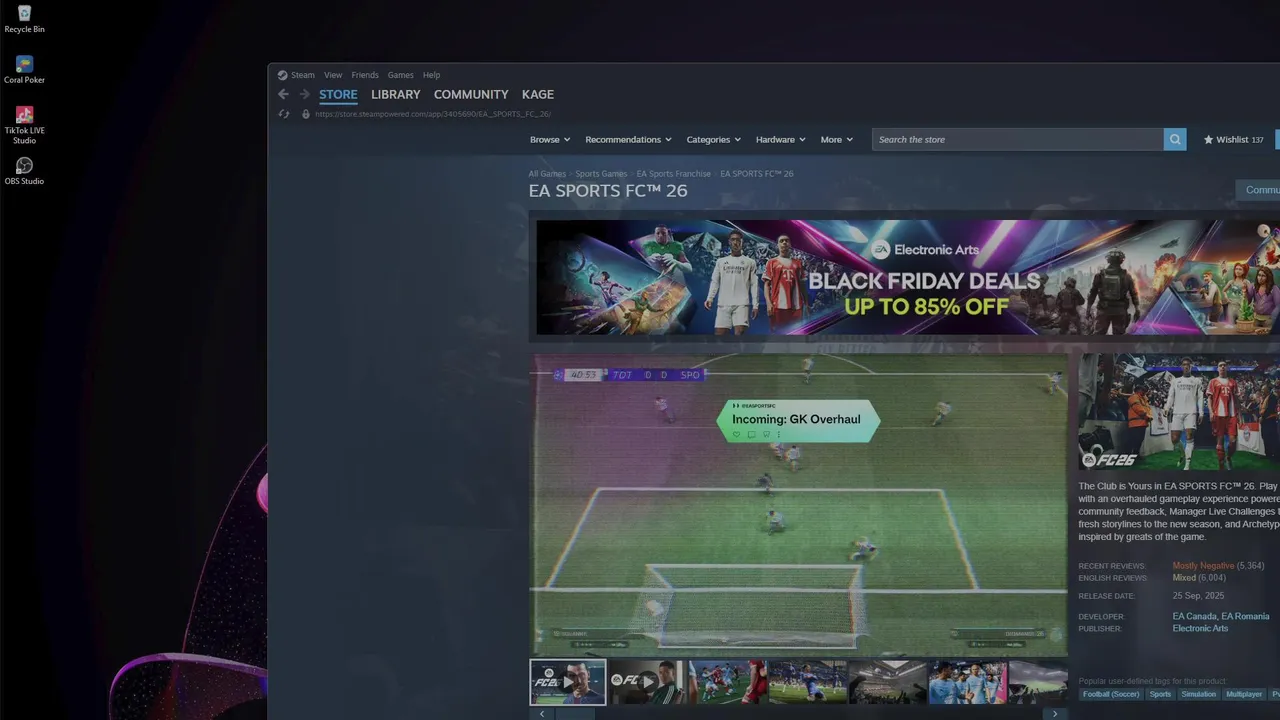Click the thumbnail strip right arrow

click(x=1054, y=714)
